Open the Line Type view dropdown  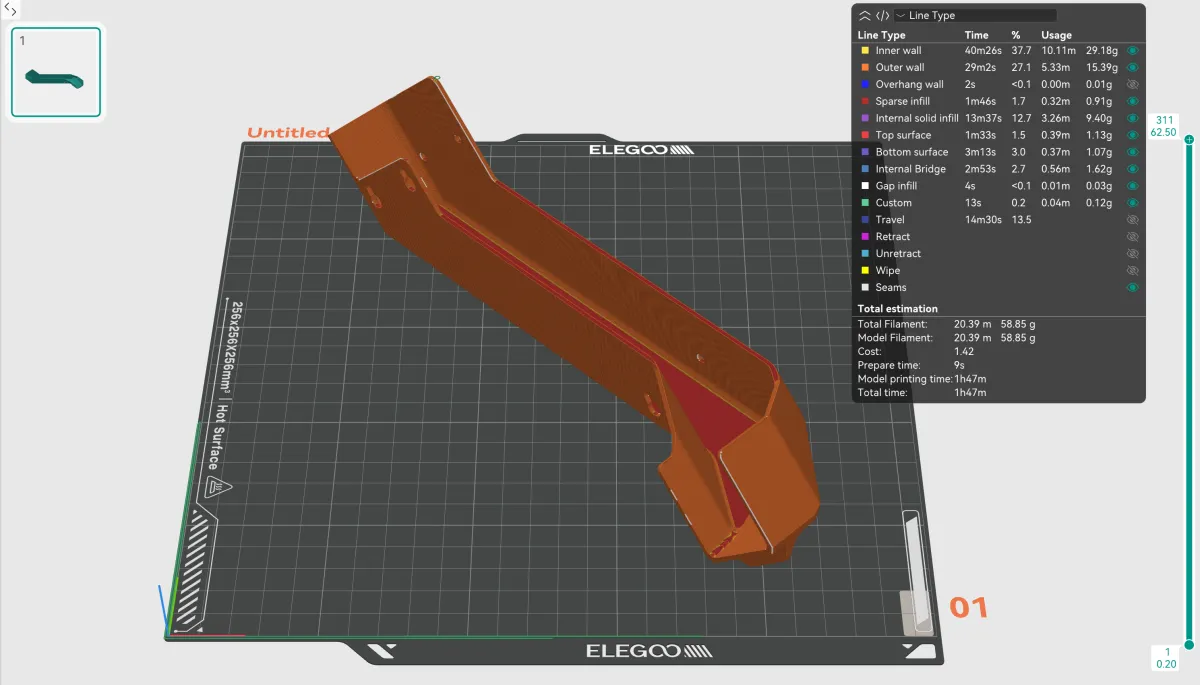click(x=975, y=16)
